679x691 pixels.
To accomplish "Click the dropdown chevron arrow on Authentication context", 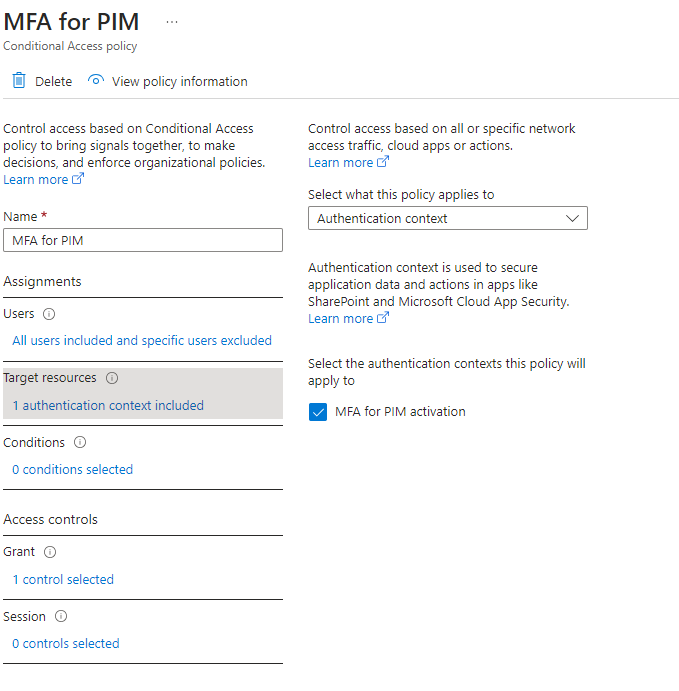I will [572, 218].
